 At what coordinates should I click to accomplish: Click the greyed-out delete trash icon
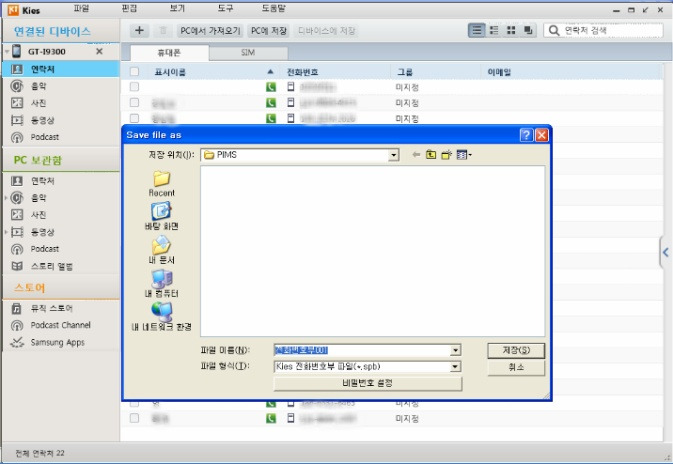[163, 30]
